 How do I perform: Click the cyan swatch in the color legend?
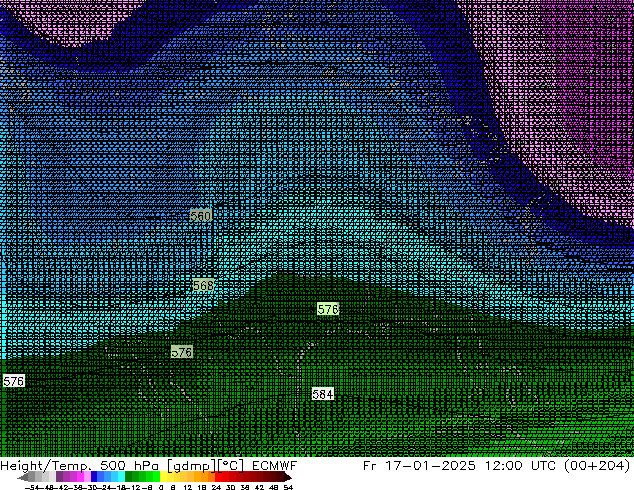click(122, 477)
